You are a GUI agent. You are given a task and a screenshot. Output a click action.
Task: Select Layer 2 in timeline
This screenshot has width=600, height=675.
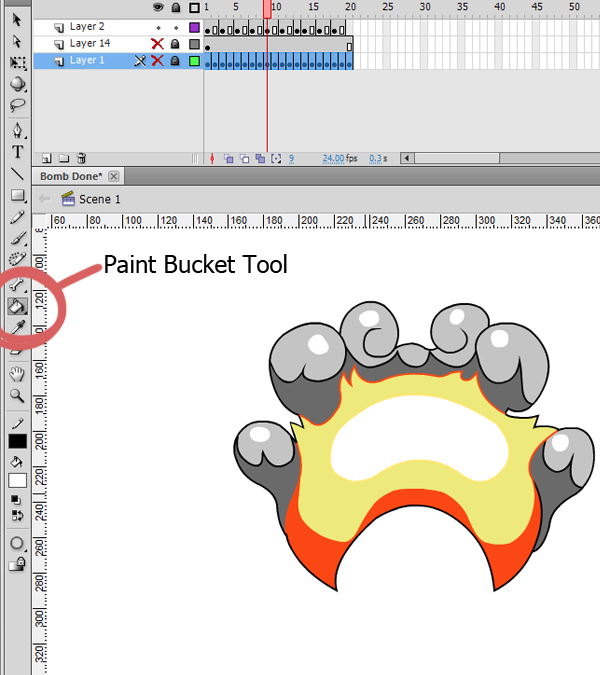pyautogui.click(x=87, y=27)
